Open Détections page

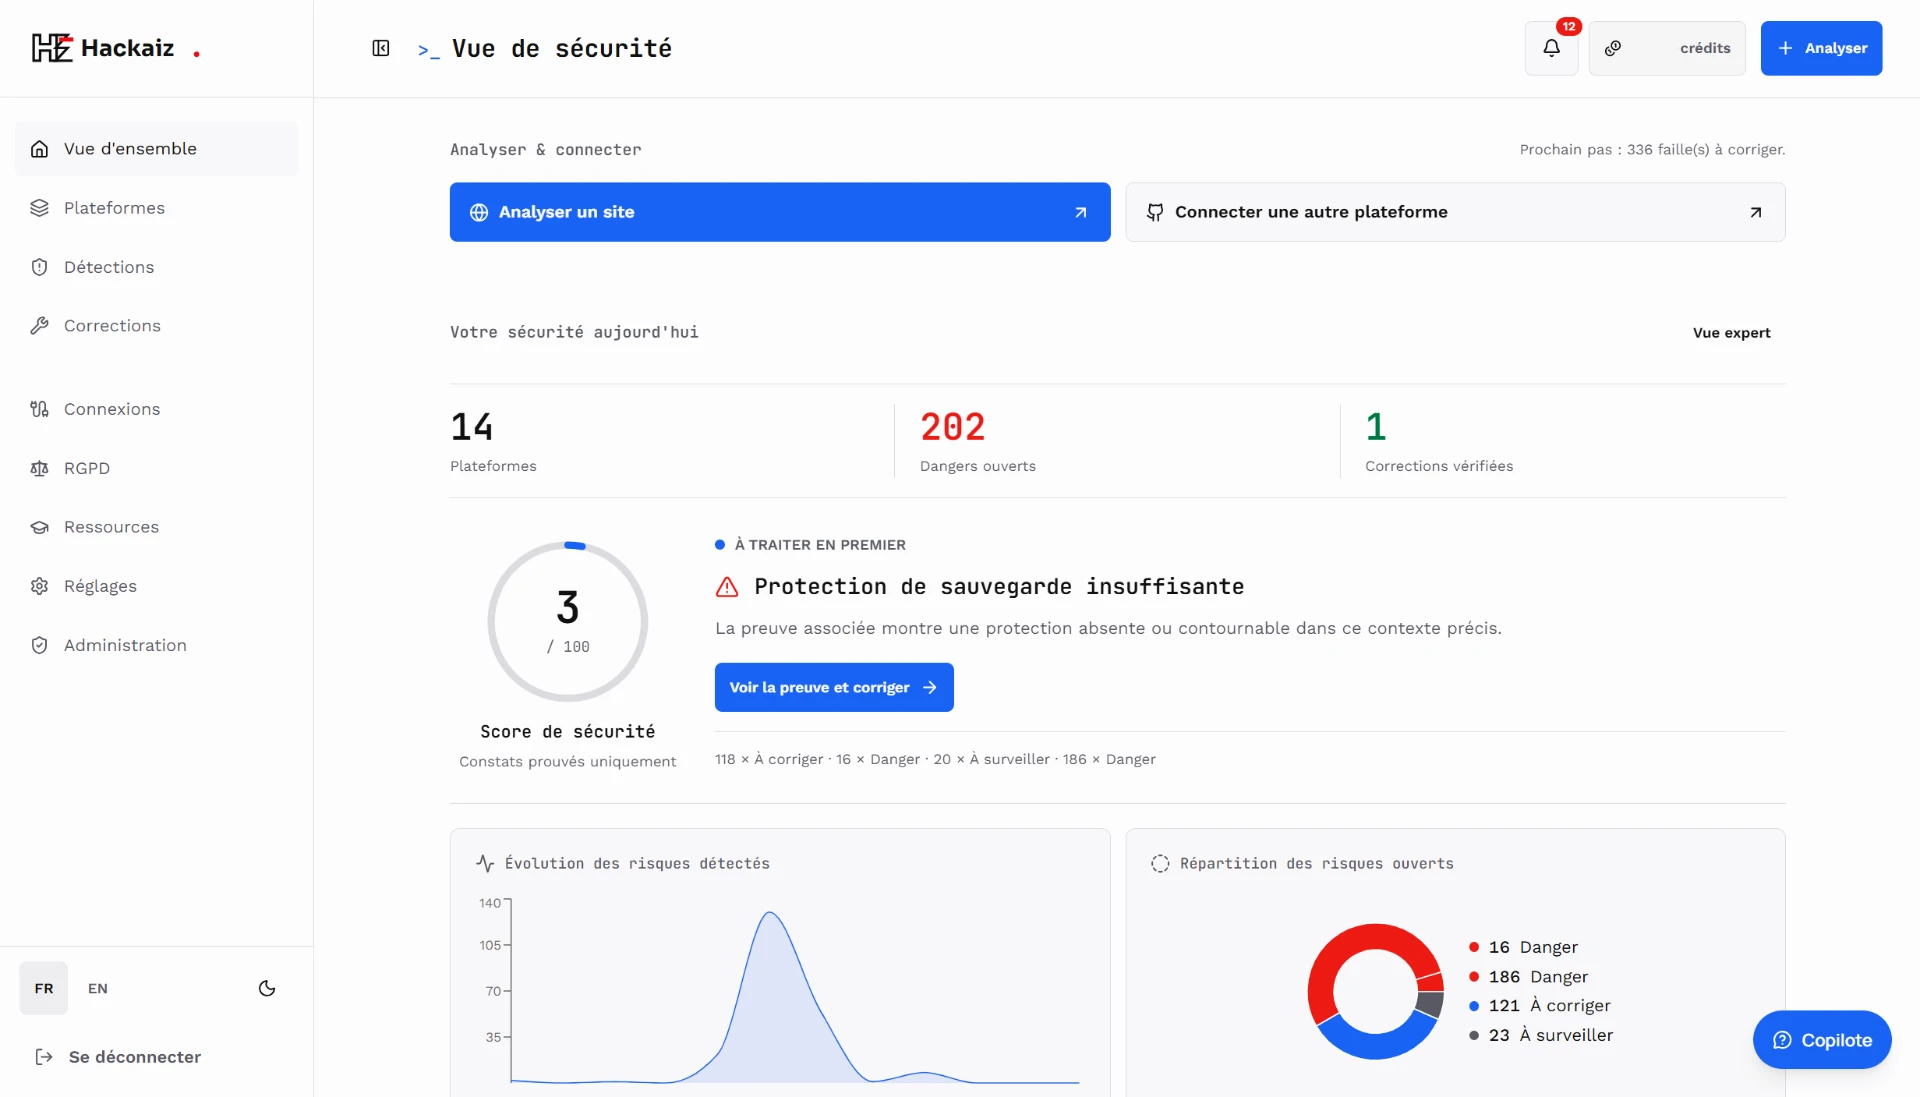(x=157, y=267)
